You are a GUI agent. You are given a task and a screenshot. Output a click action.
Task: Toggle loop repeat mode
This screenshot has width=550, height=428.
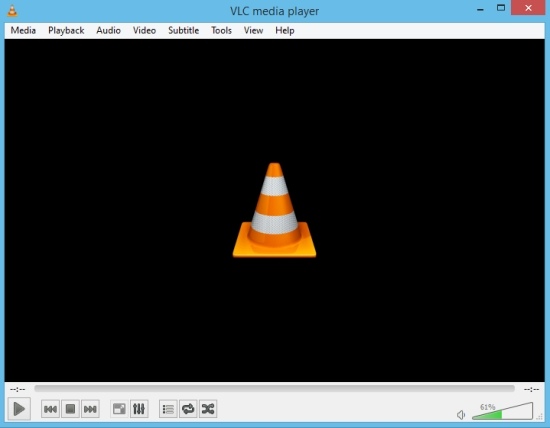pyautogui.click(x=188, y=409)
